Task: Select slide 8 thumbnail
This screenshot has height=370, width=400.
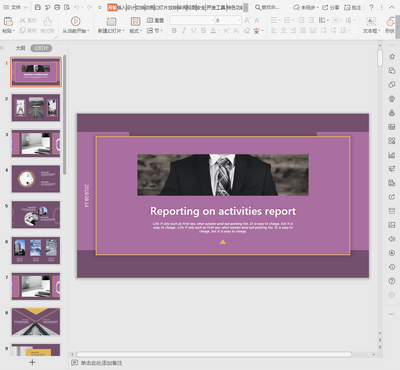Action: [36, 322]
